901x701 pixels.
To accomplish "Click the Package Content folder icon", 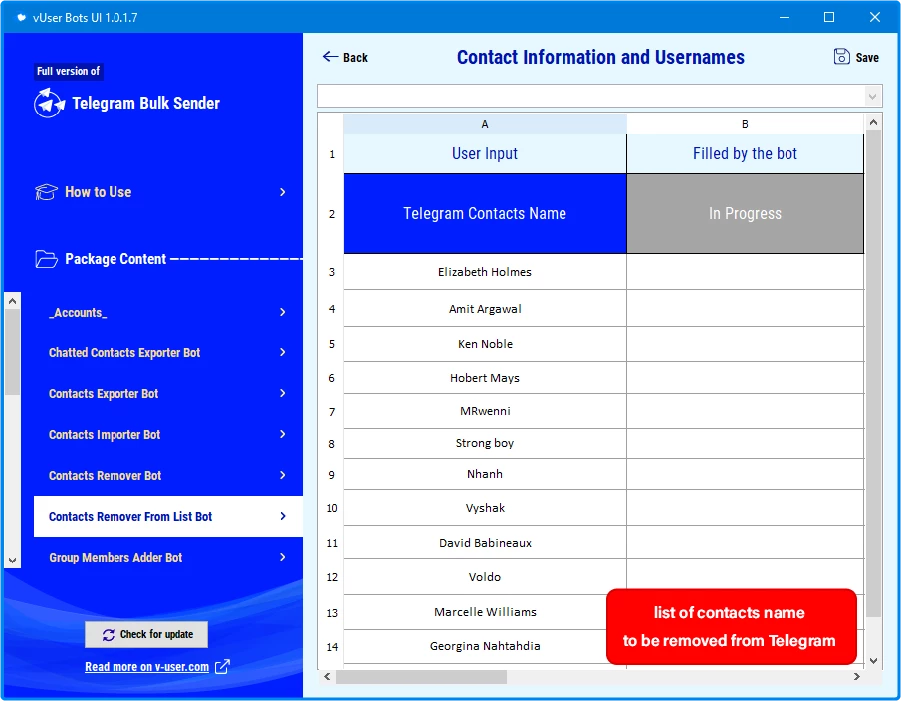I will (x=46, y=259).
